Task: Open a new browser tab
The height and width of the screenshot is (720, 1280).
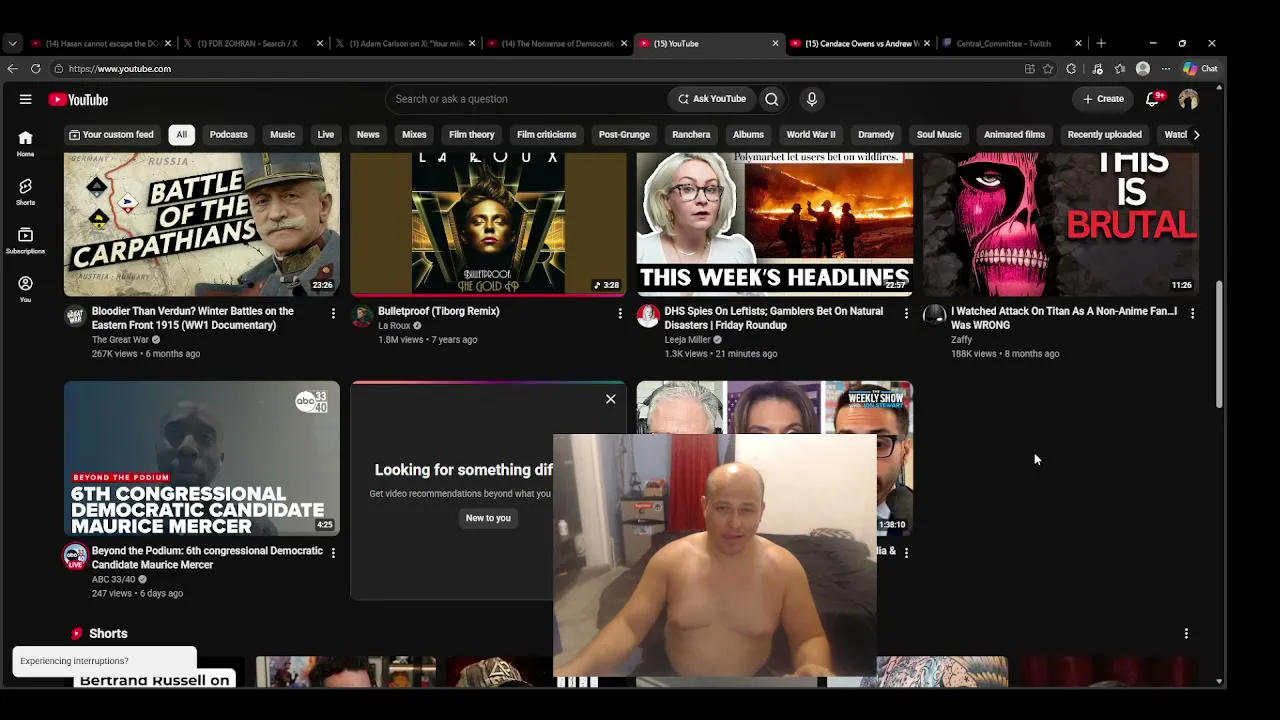Action: point(1101,43)
